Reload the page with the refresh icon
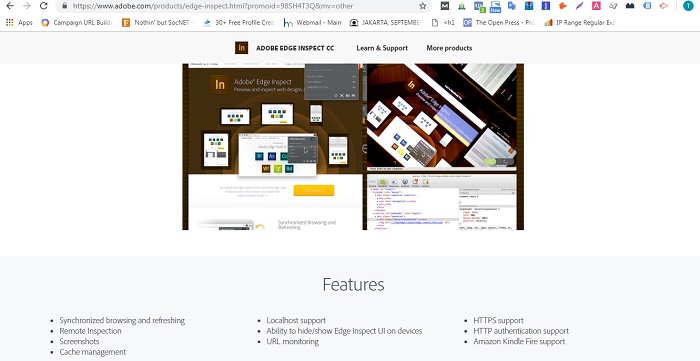Viewport: 700px width, 361px height. point(43,6)
